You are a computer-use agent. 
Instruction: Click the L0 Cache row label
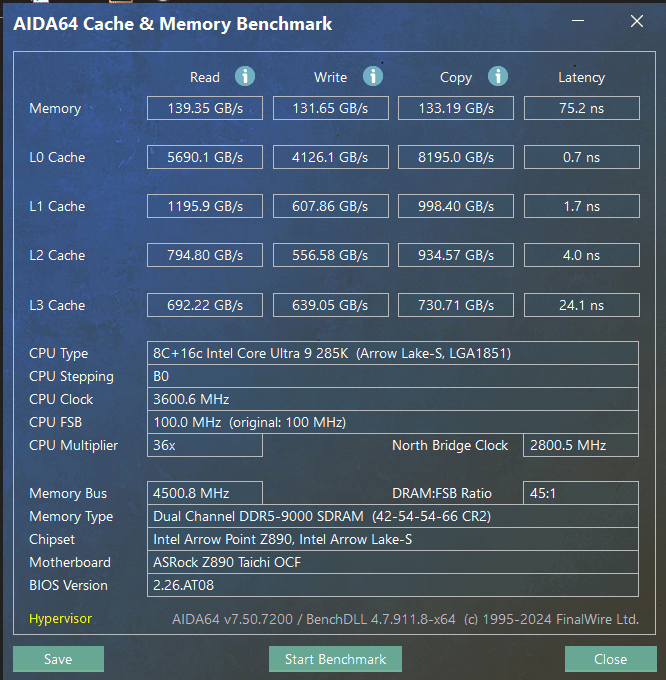tap(57, 157)
